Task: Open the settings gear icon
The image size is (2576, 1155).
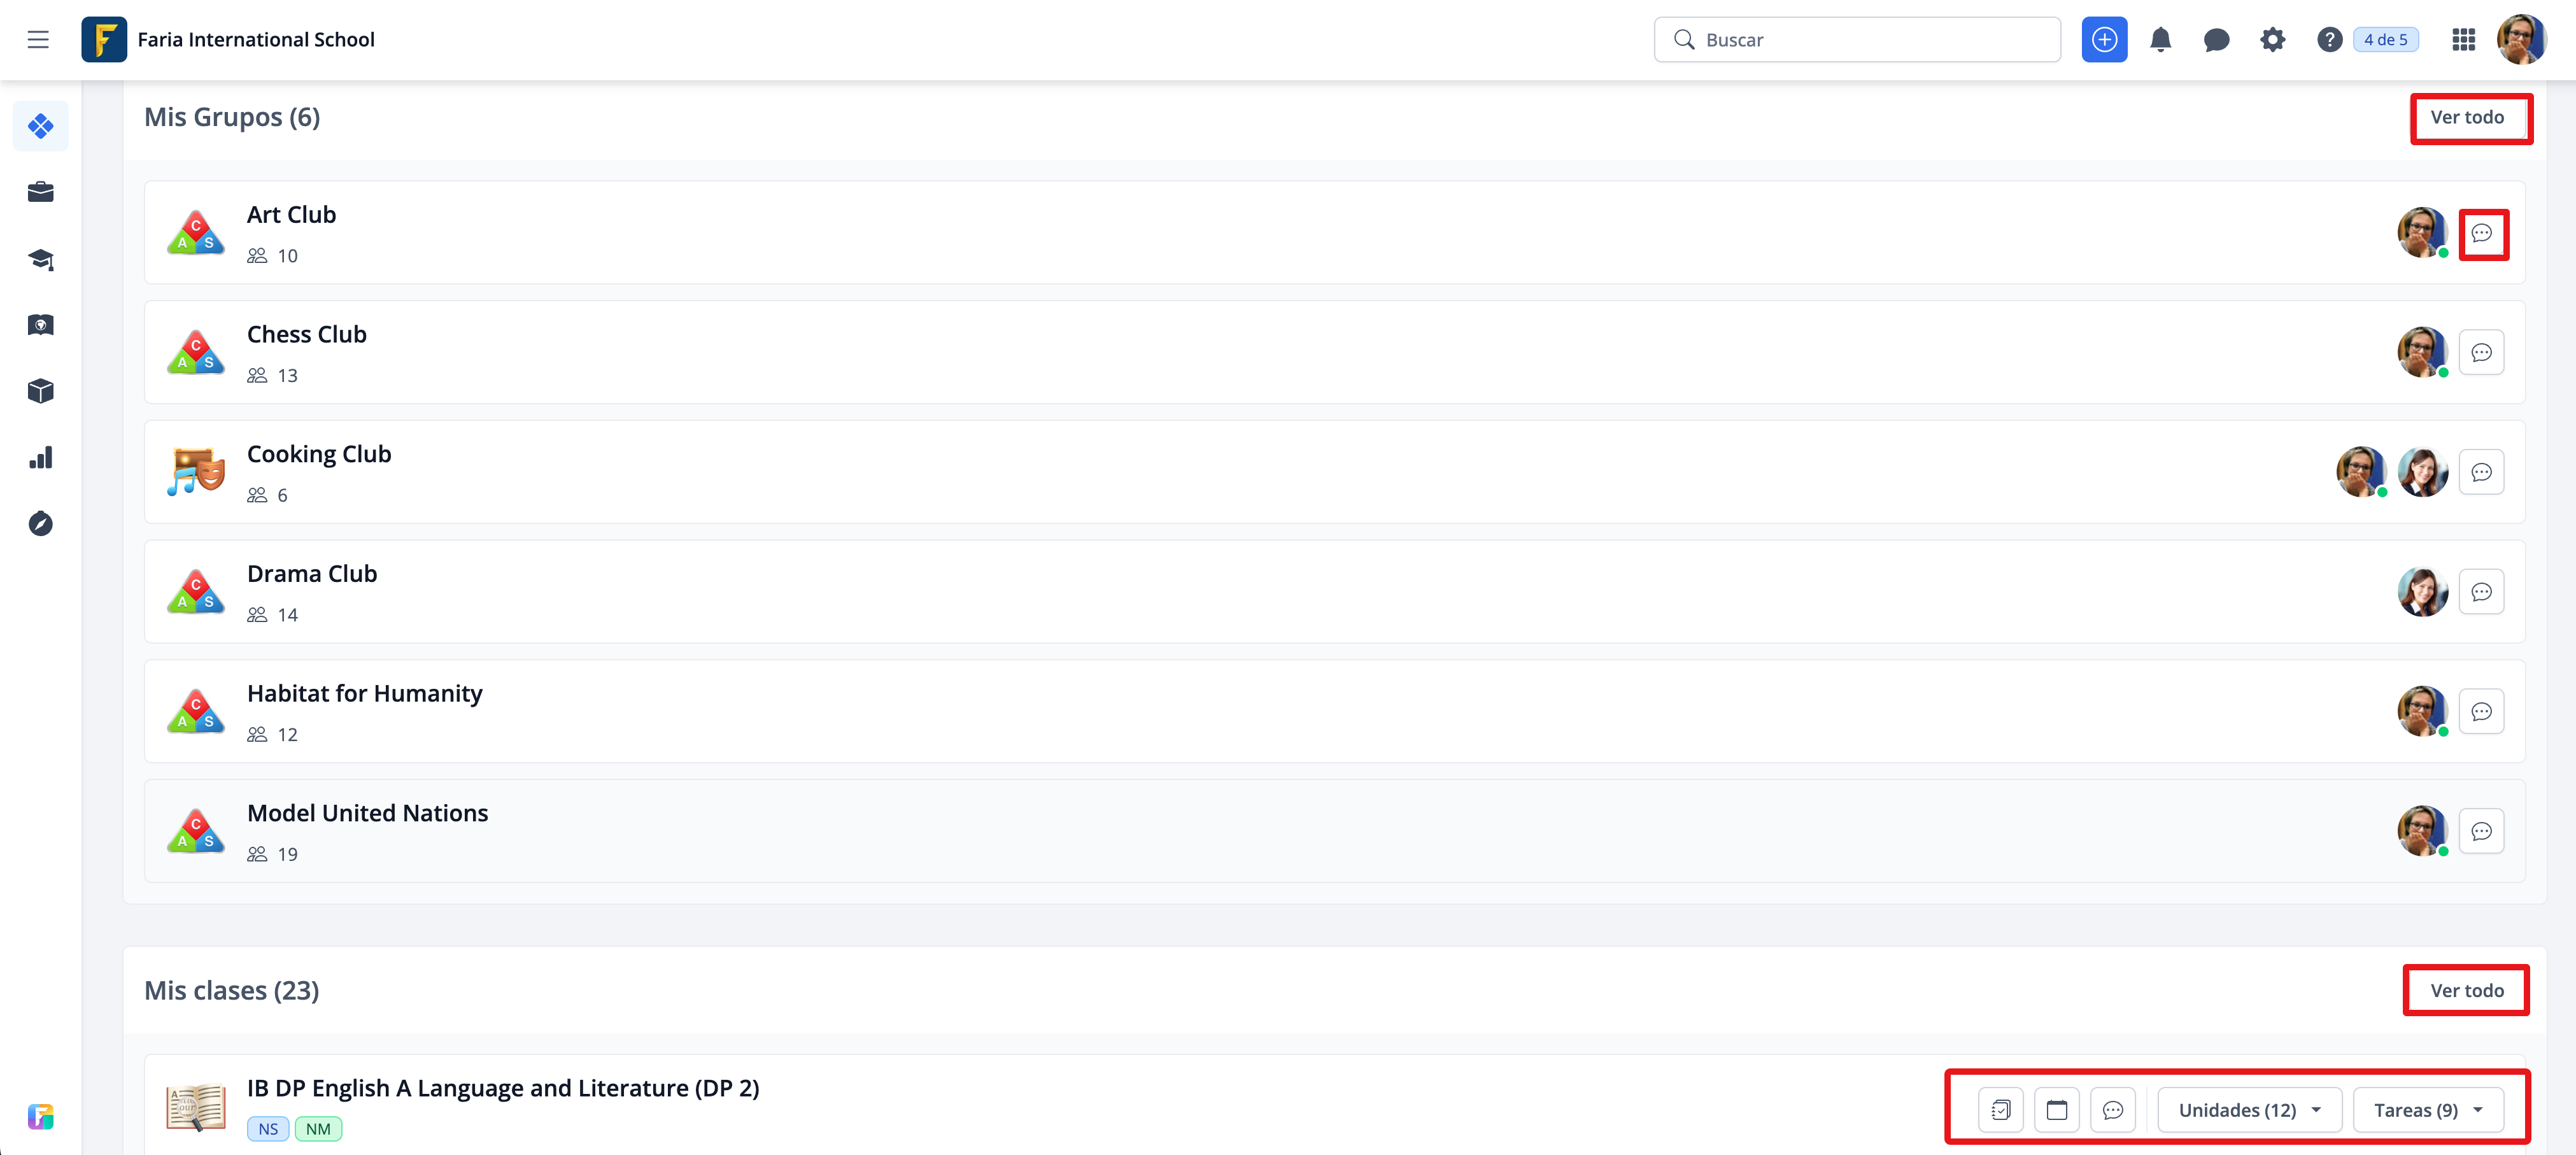Action: coord(2272,40)
